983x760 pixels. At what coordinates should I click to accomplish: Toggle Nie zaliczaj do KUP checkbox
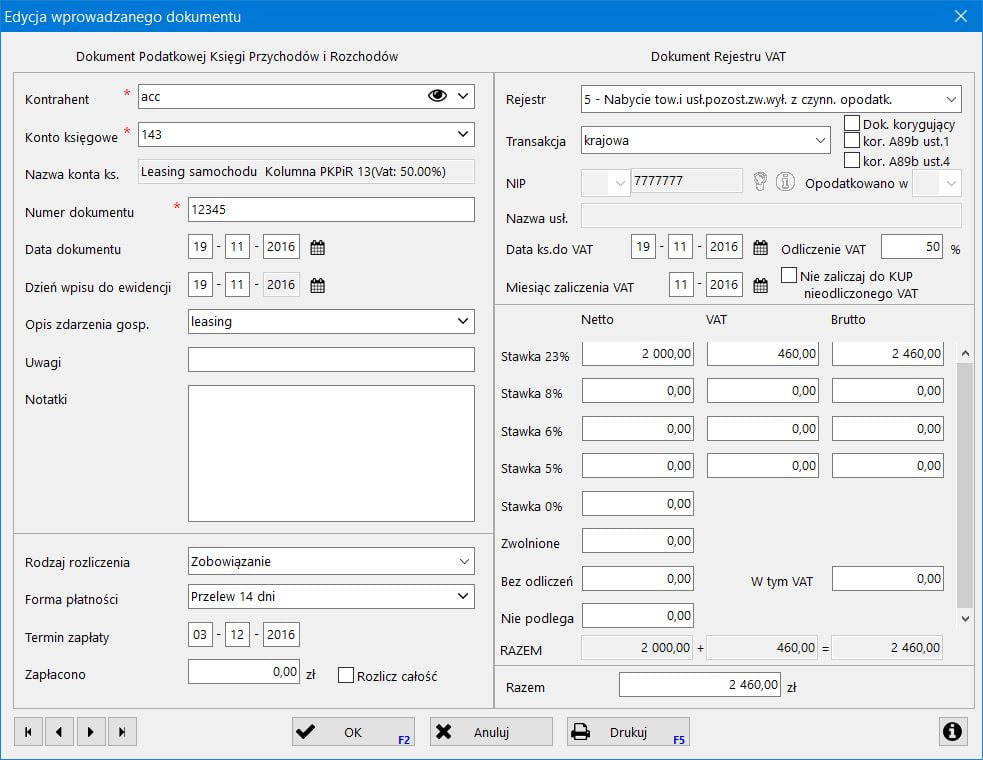(x=789, y=275)
